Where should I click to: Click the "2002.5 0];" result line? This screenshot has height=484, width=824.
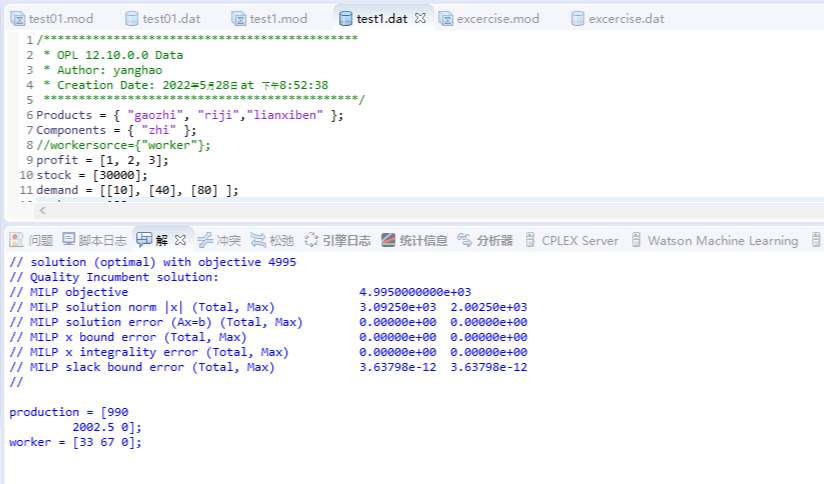tap(107, 427)
